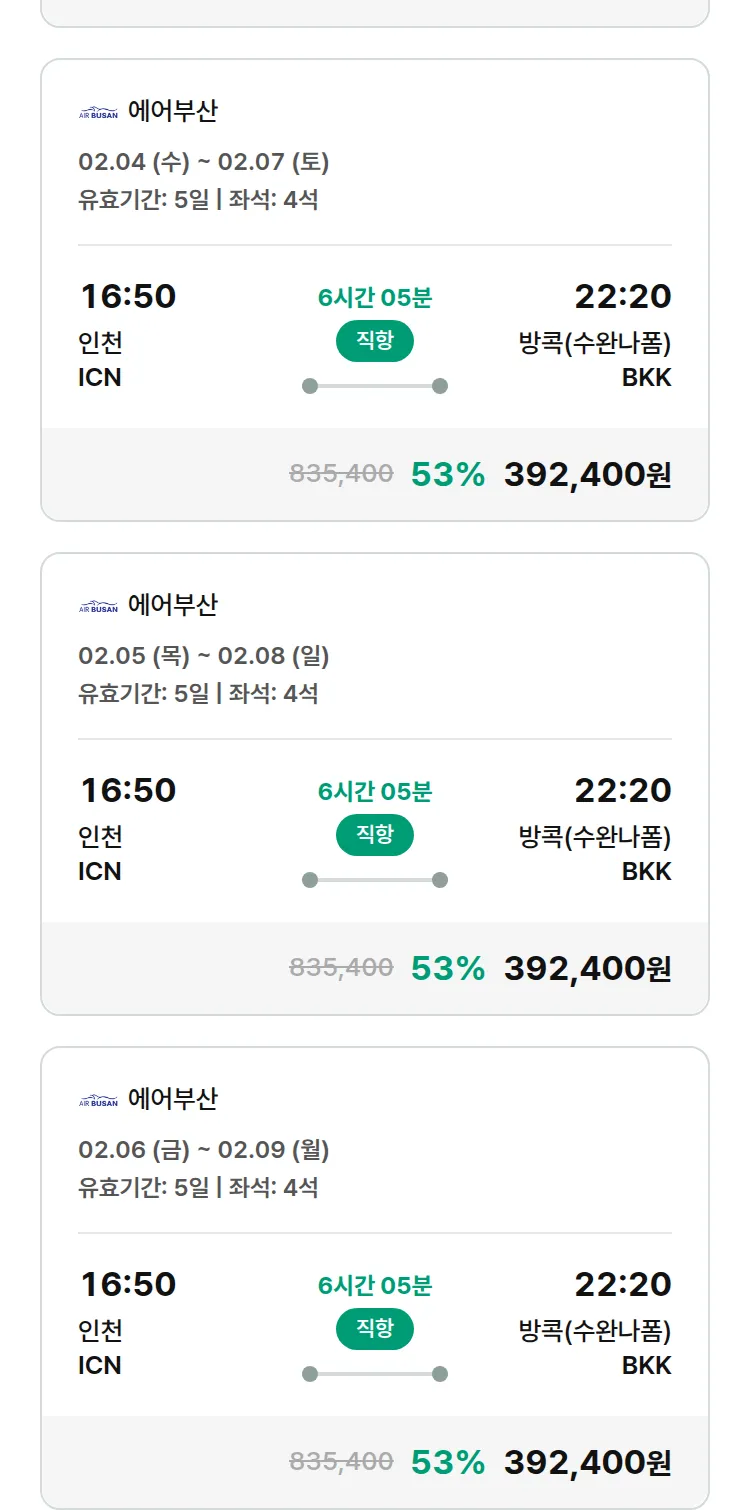Click Air Busan logo on 02.06 flight card

click(x=98, y=1101)
